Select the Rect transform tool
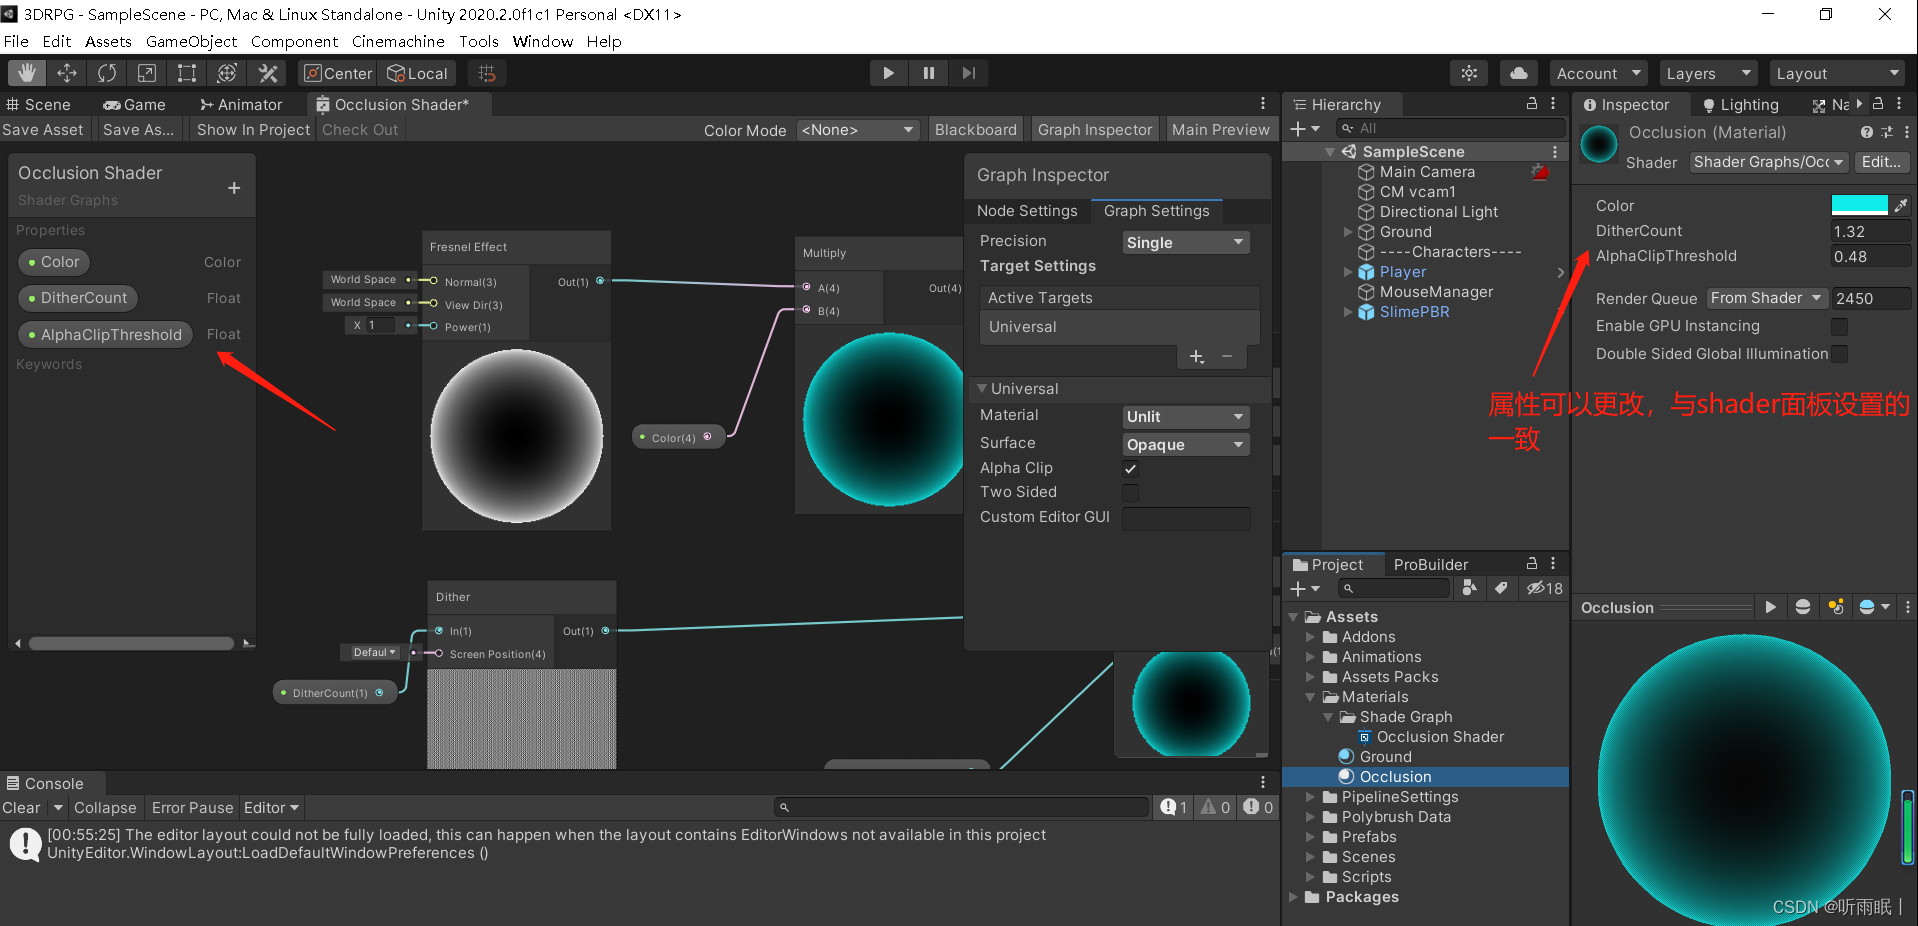This screenshot has width=1918, height=926. point(187,73)
